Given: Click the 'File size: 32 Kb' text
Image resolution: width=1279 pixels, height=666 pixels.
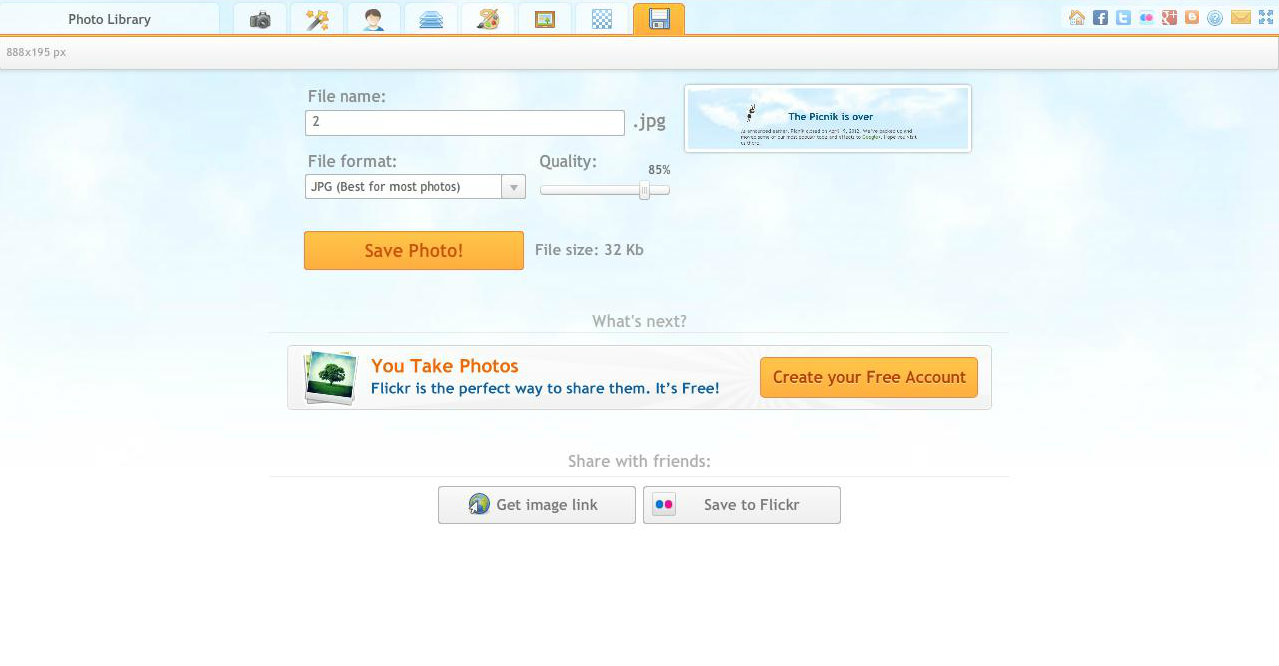Looking at the screenshot, I should (589, 250).
